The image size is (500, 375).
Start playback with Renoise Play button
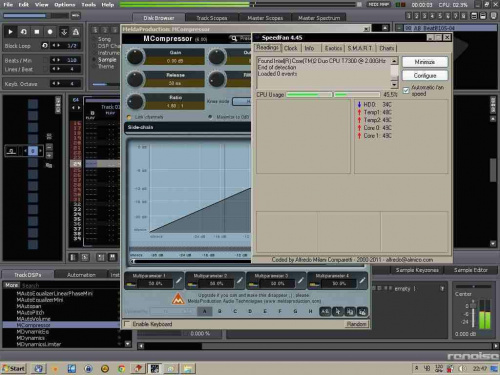[x=10, y=32]
